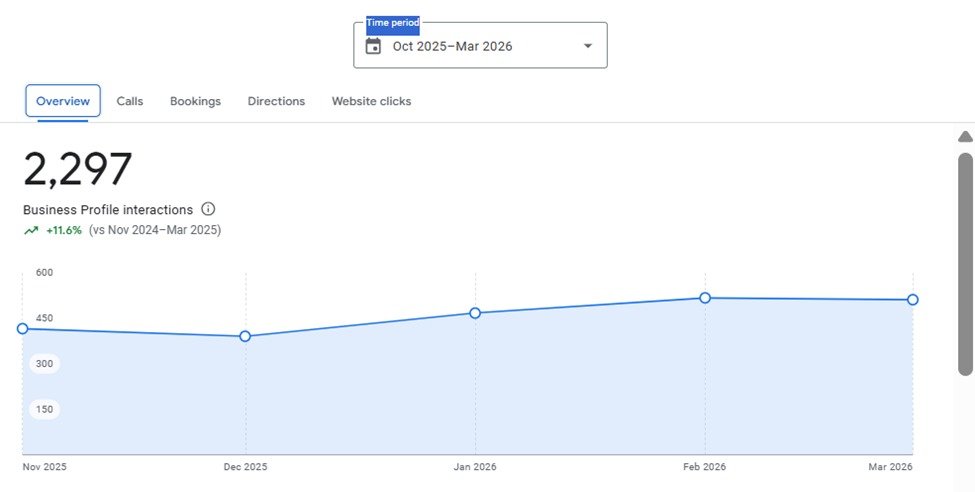Select the Overview tab

(x=63, y=101)
